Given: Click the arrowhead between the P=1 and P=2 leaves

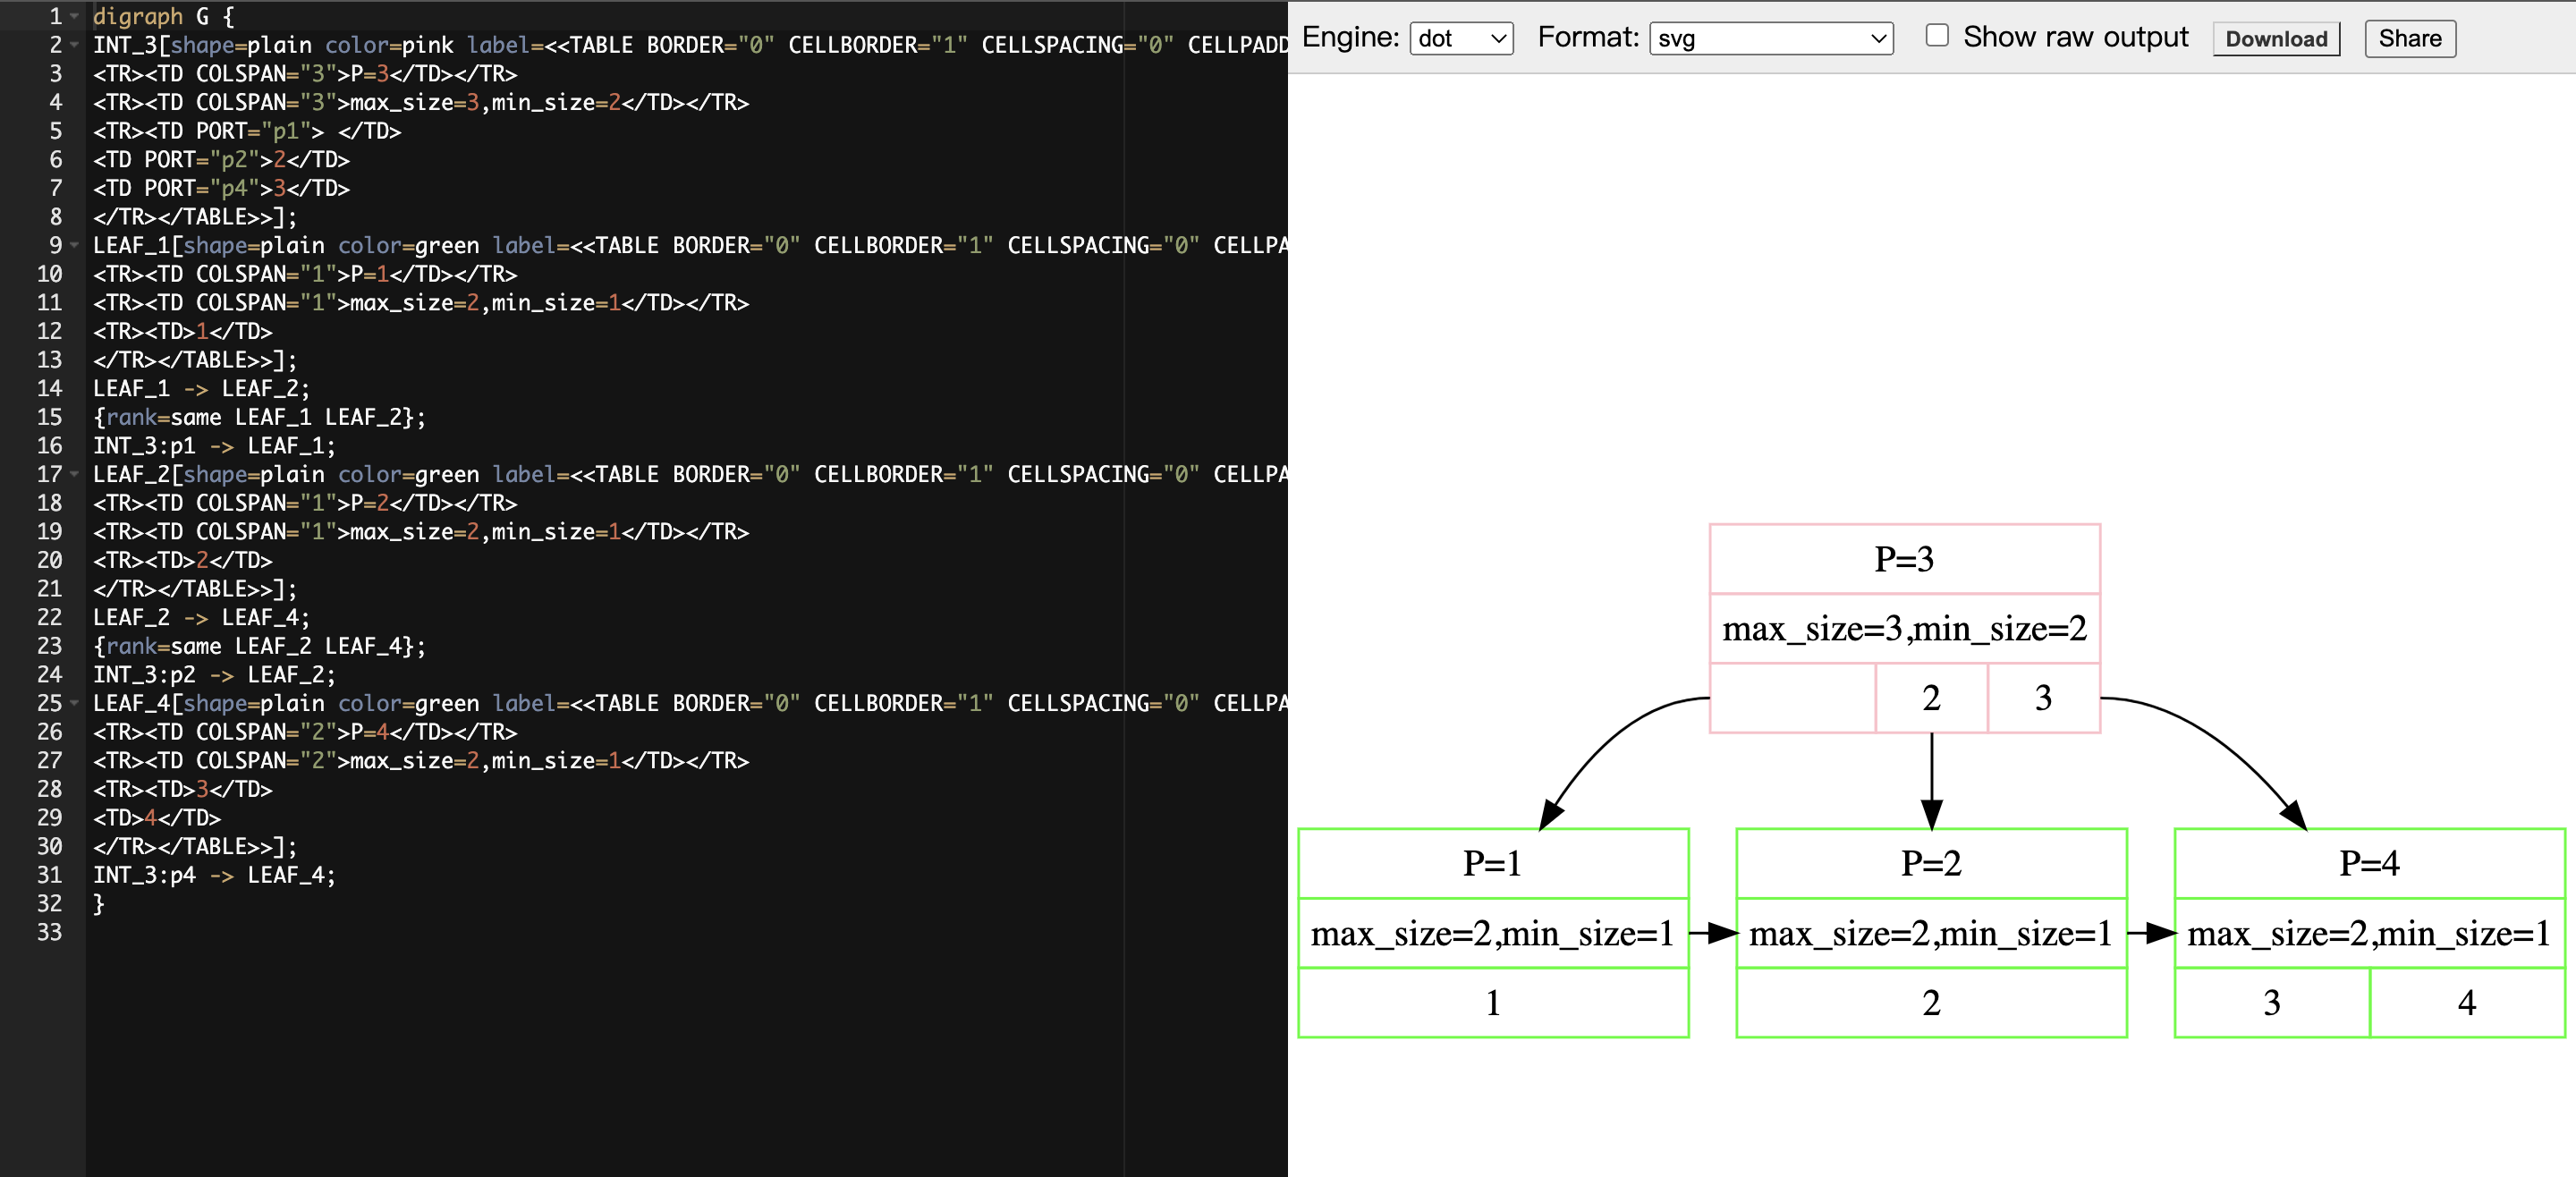Looking at the screenshot, I should pos(1722,933).
